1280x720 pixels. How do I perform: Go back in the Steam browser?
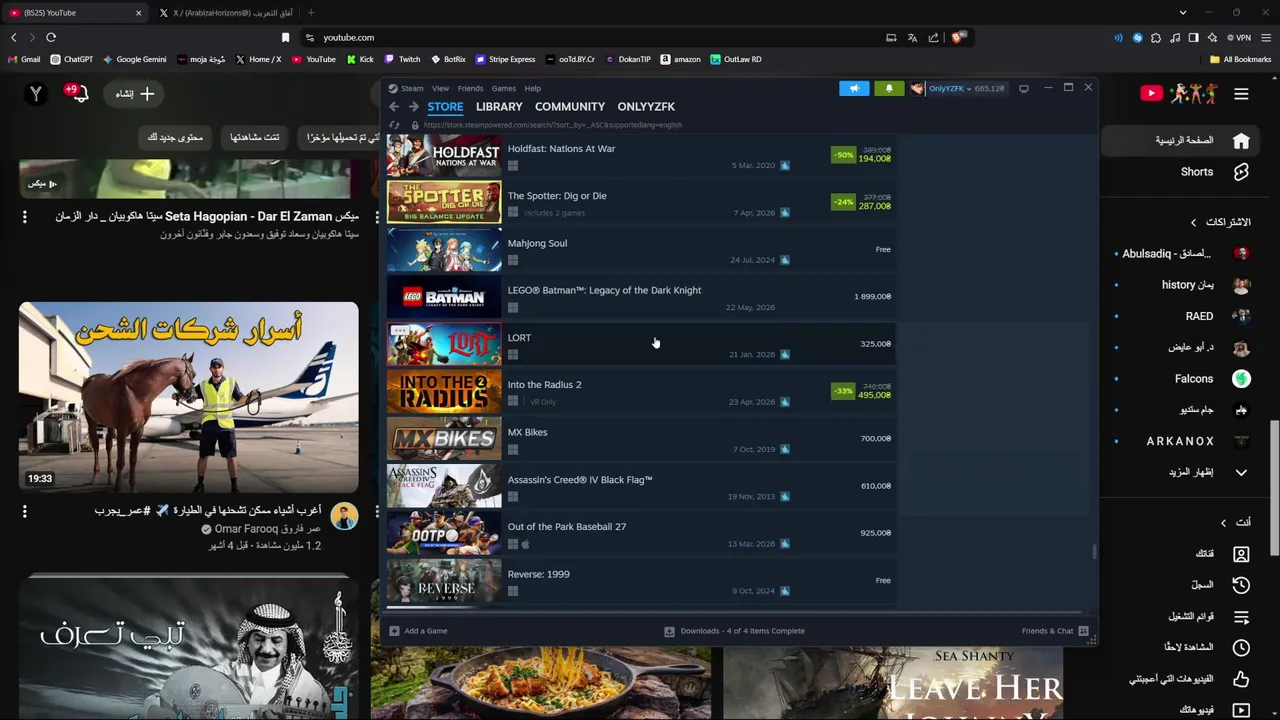point(394,106)
